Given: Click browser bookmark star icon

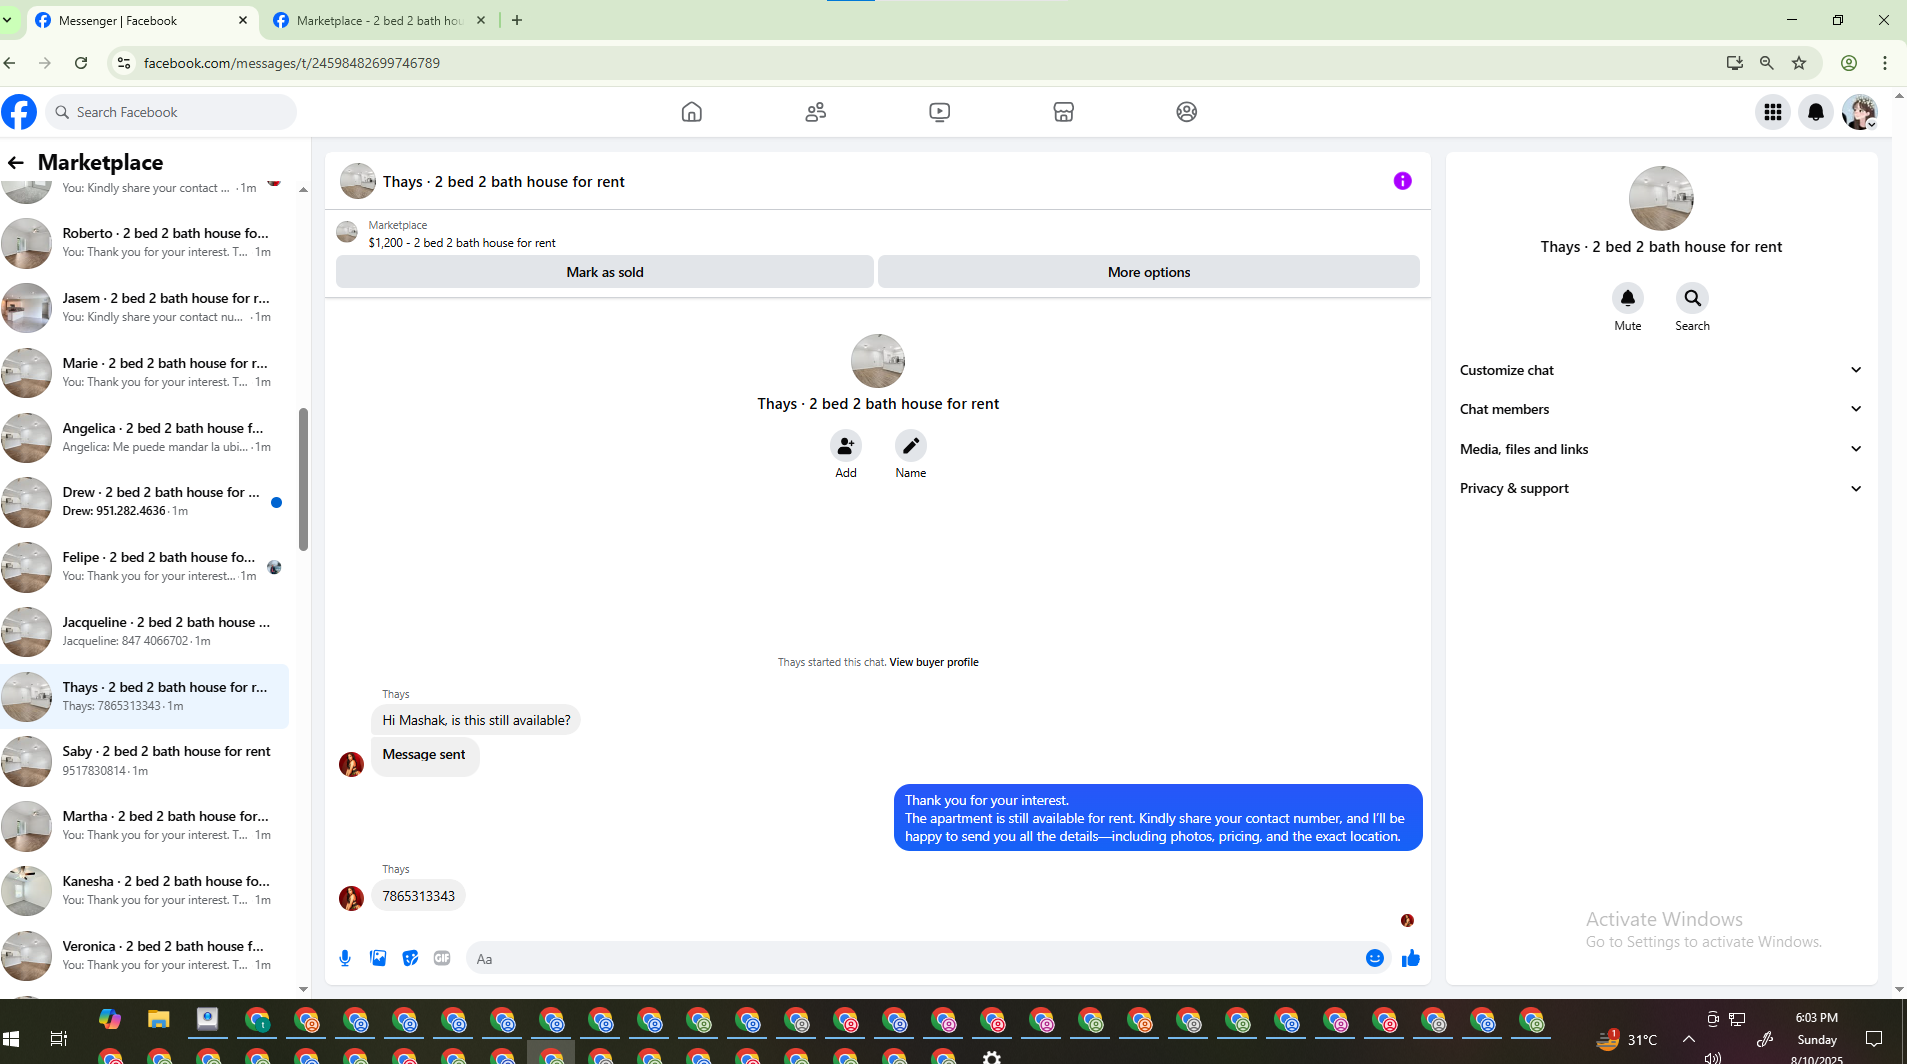Looking at the screenshot, I should point(1799,63).
